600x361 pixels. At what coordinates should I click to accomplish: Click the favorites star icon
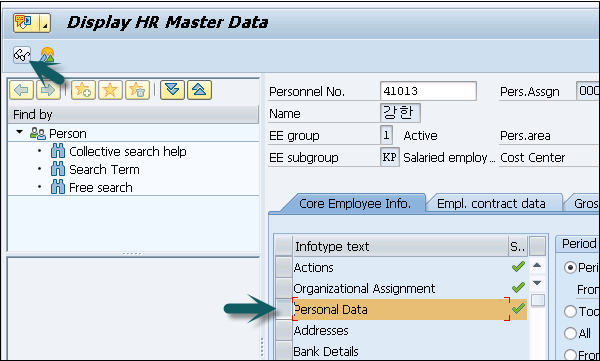(x=110, y=90)
